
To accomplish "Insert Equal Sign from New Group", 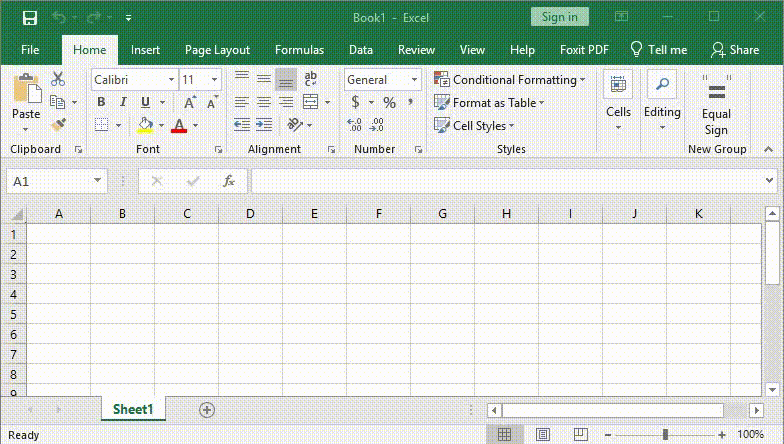I will coord(716,106).
